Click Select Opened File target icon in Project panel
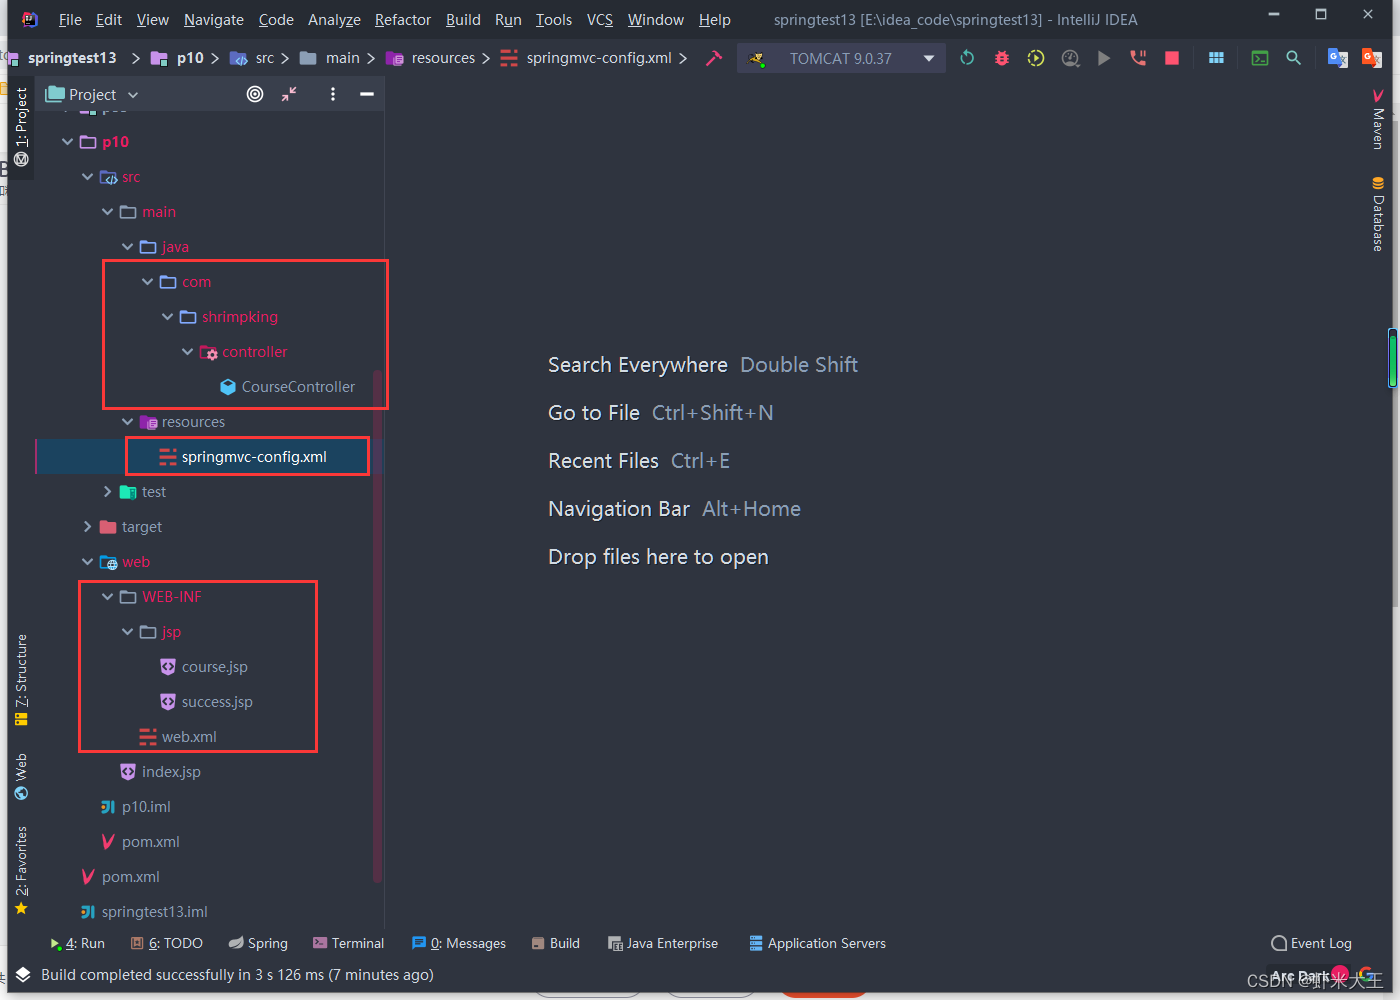The image size is (1400, 1000). pos(255,93)
